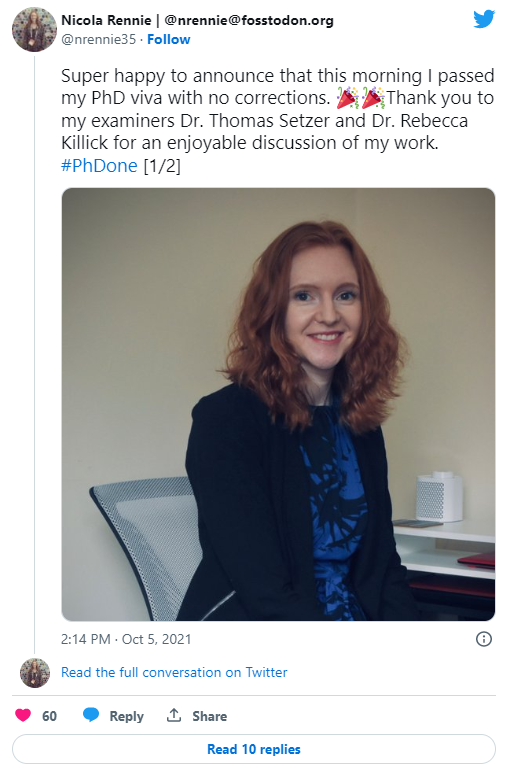
Task: Read the full conversation on Twitter
Action: (174, 672)
